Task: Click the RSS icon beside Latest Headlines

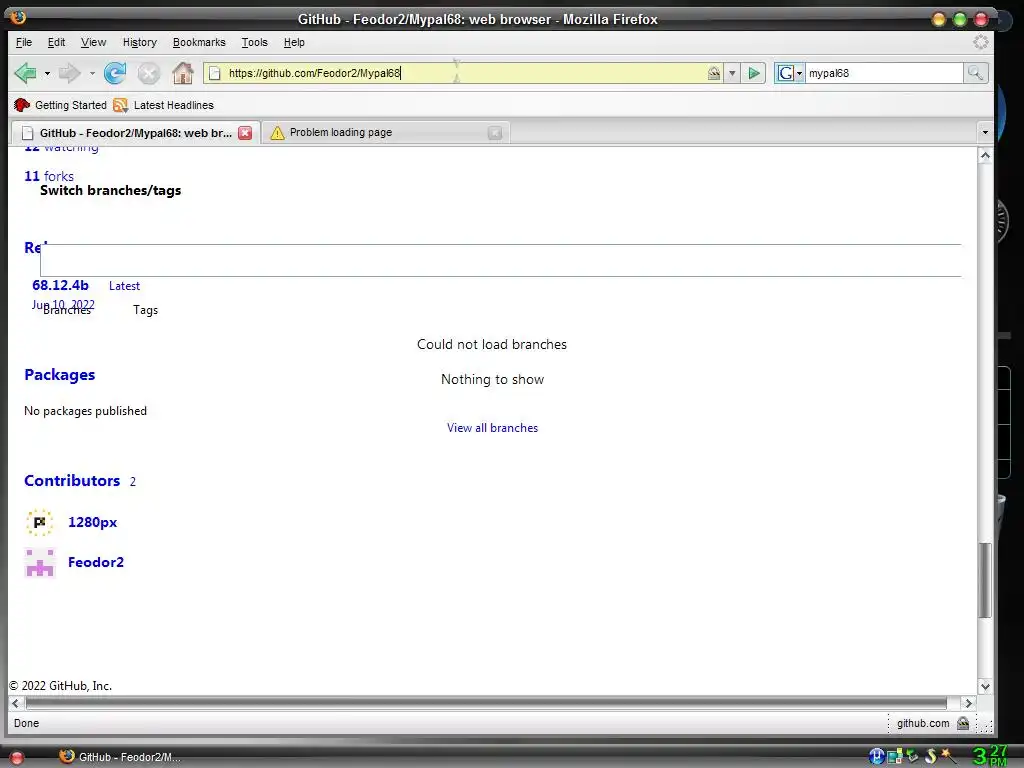Action: click(x=120, y=105)
